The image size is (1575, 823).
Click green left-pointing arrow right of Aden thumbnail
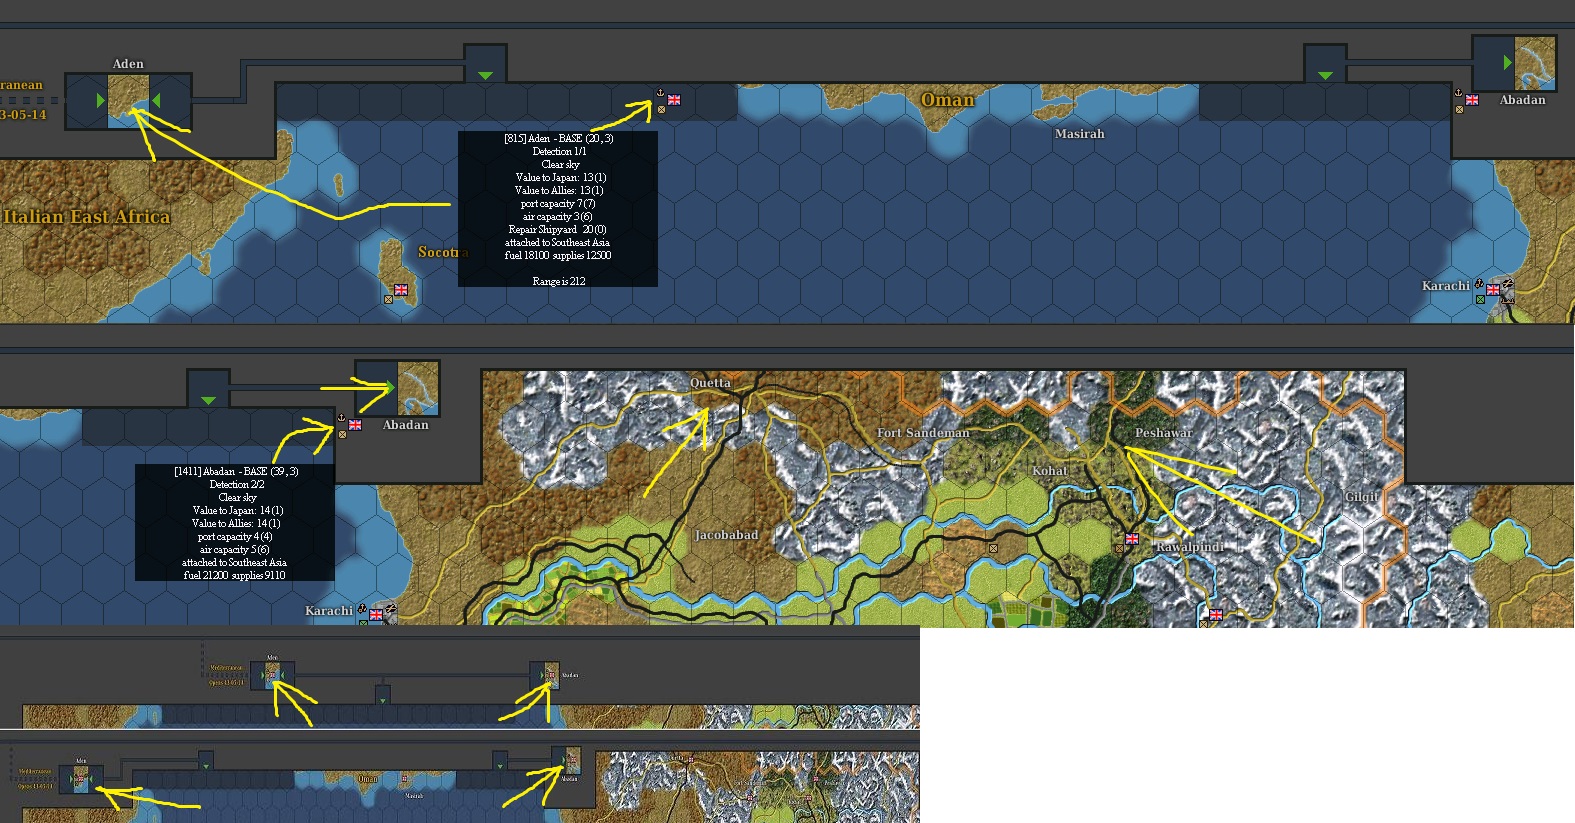tap(156, 100)
